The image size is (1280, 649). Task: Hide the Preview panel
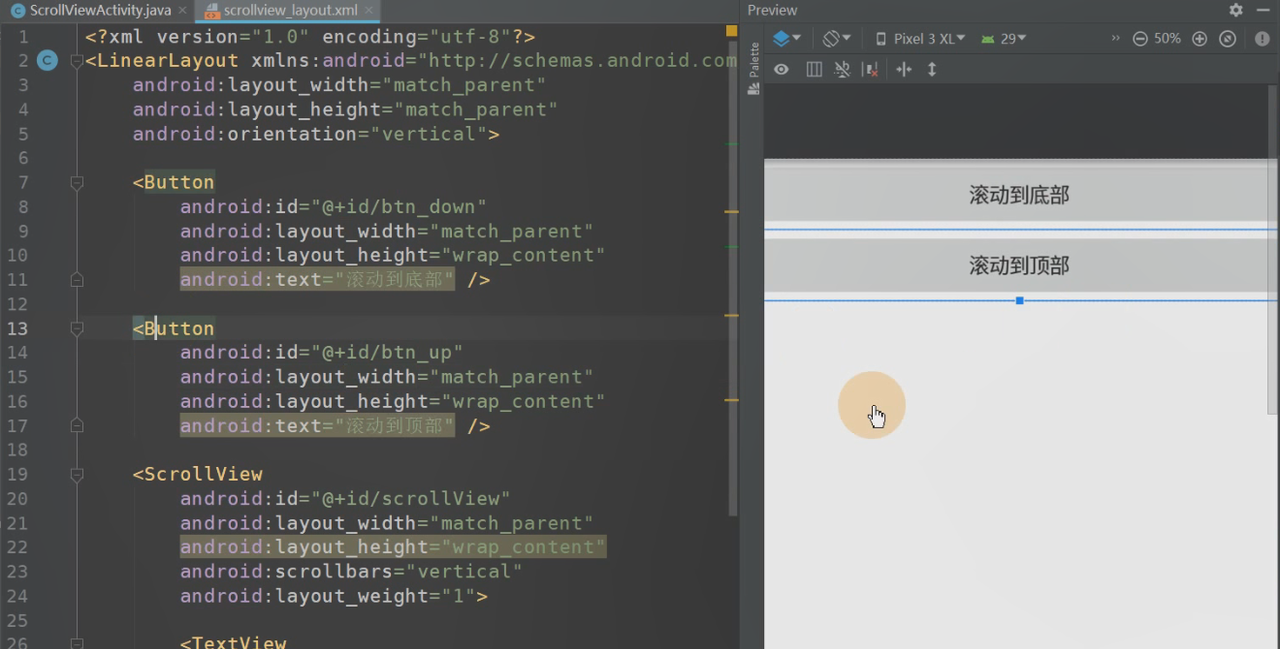(x=1263, y=10)
